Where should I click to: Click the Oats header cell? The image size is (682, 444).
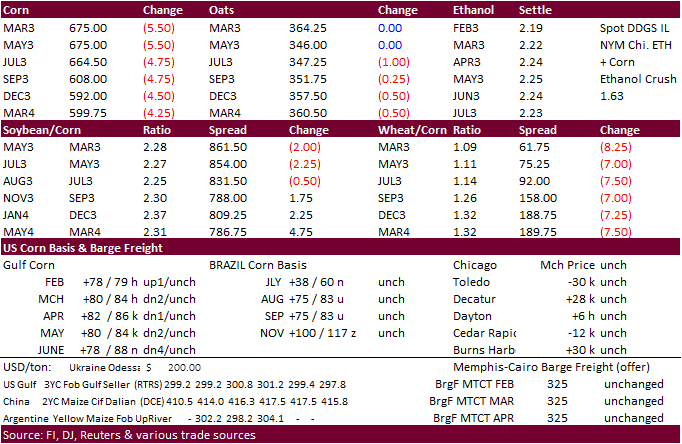pos(221,10)
